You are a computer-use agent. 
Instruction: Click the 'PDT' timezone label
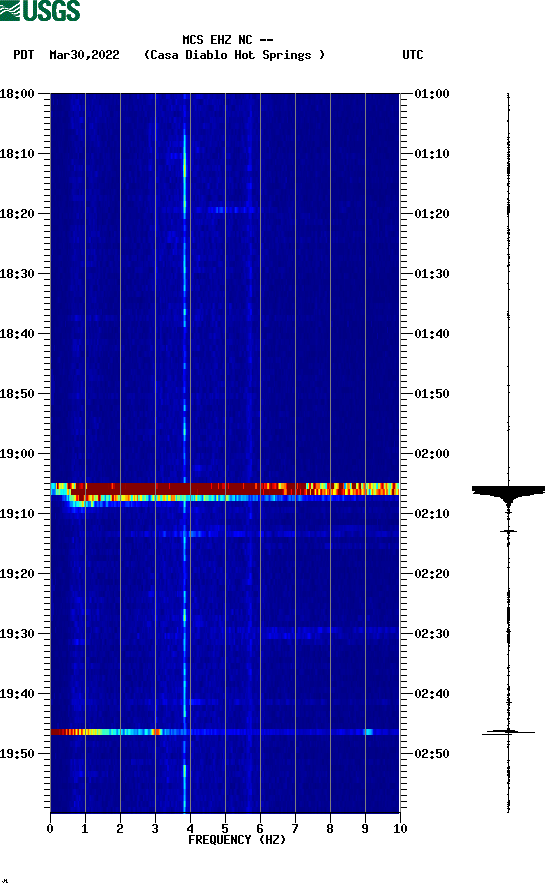pyautogui.click(x=24, y=55)
